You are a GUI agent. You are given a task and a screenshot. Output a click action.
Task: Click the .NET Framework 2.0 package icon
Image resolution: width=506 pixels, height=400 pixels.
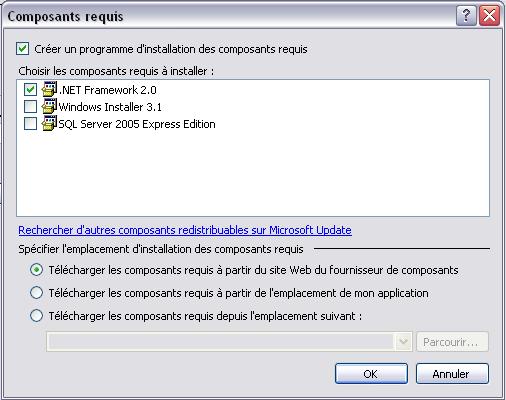click(x=49, y=89)
